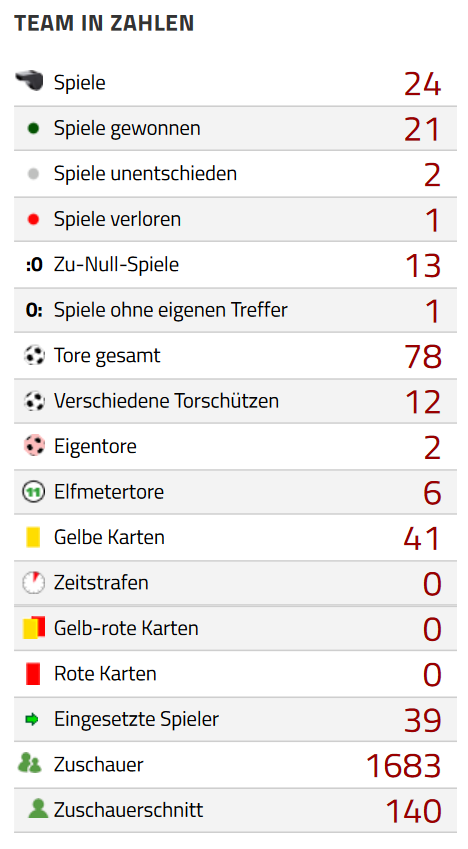Click the red dot for Spiele verloren
This screenshot has height=849, width=468.
coord(33,219)
